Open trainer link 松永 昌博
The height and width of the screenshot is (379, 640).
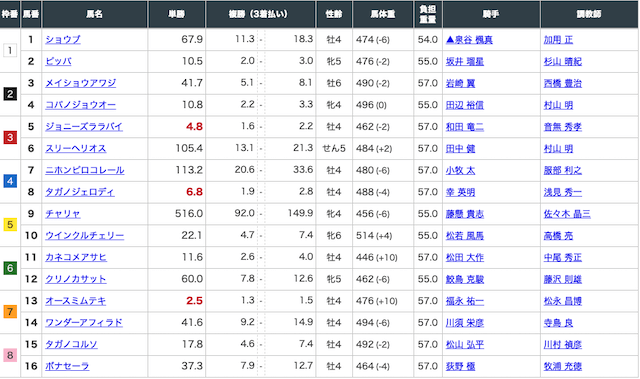[x=562, y=301]
